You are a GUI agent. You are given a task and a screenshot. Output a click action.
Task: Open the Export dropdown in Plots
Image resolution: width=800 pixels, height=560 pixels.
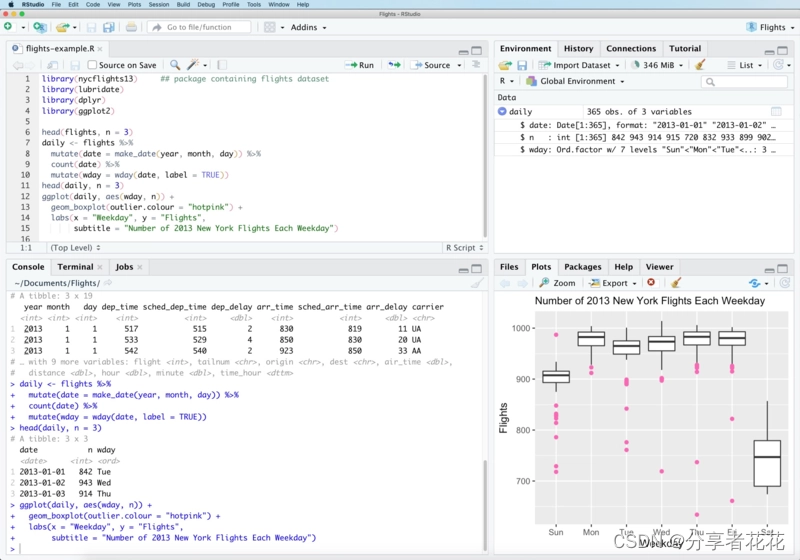pyautogui.click(x=613, y=283)
